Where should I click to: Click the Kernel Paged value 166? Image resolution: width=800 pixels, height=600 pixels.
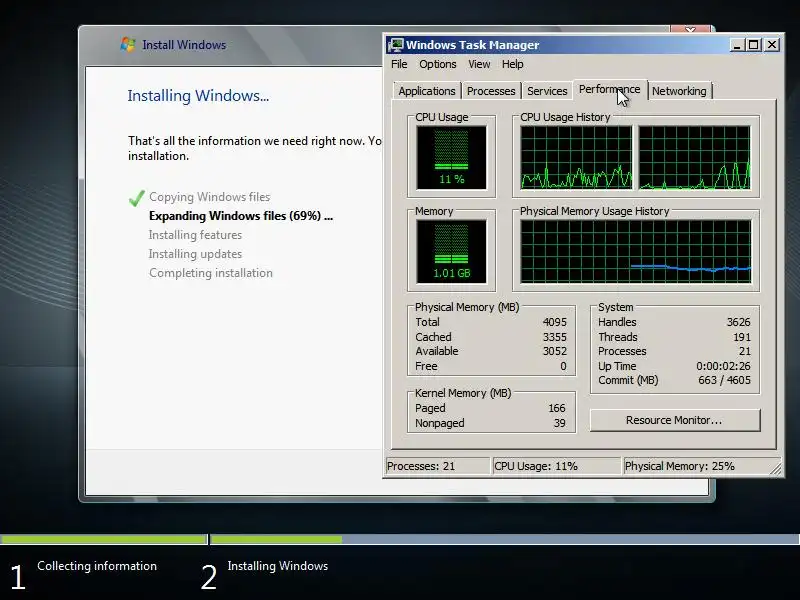pos(557,409)
